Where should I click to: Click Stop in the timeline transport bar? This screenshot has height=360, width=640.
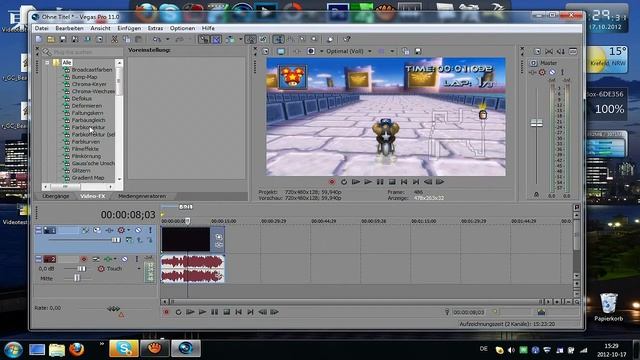click(227, 312)
